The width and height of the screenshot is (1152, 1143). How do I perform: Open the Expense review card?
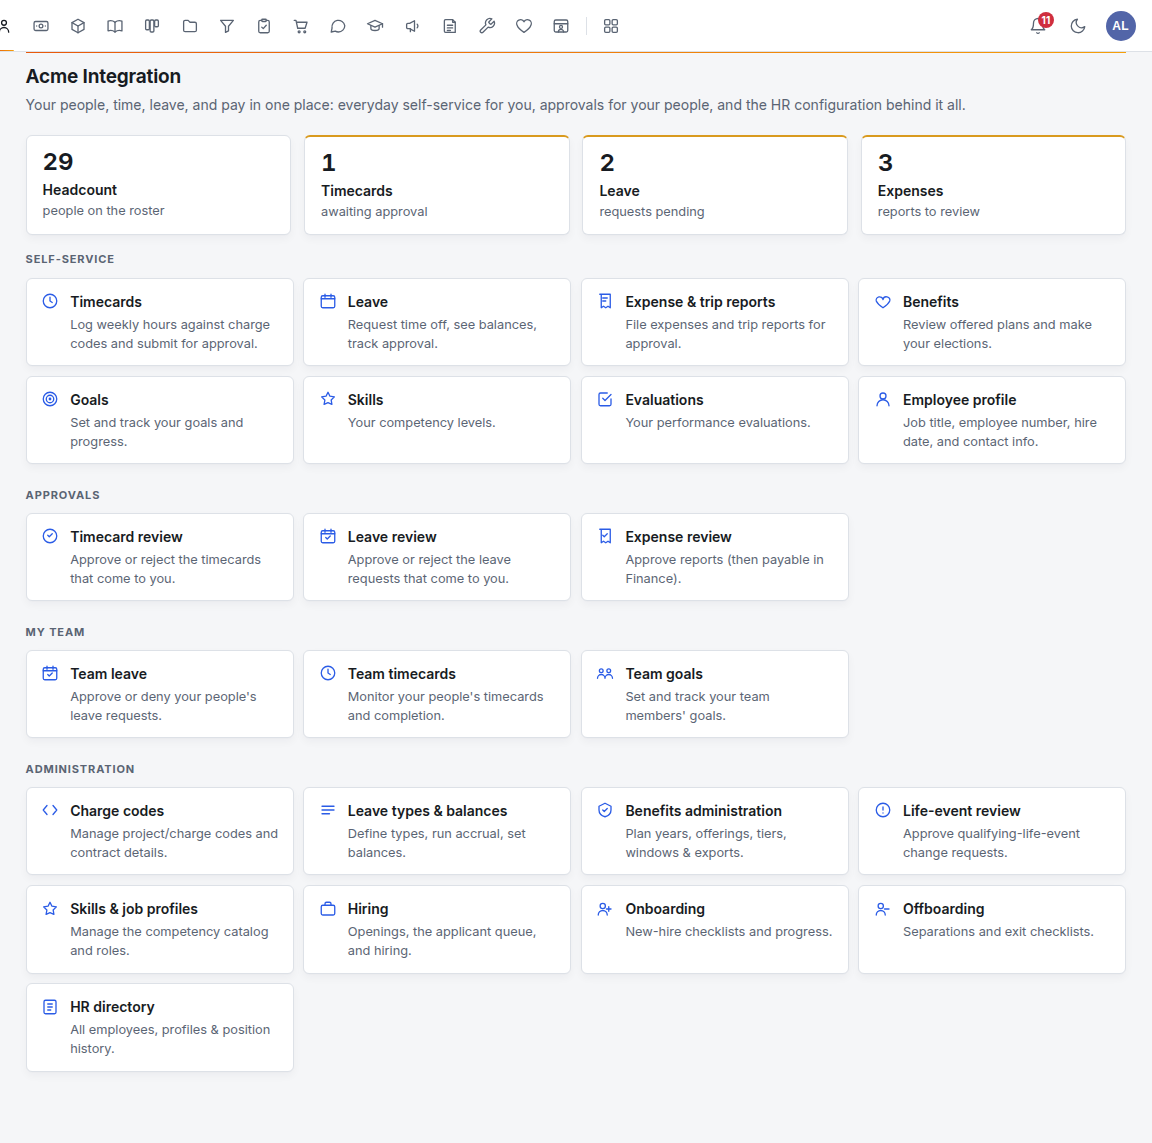click(x=715, y=557)
